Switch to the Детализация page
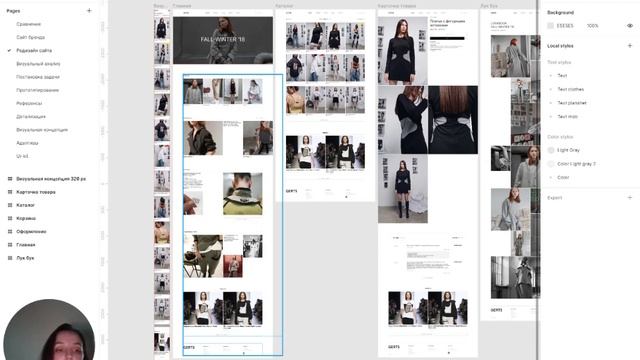The image size is (640, 360). coord(31,116)
